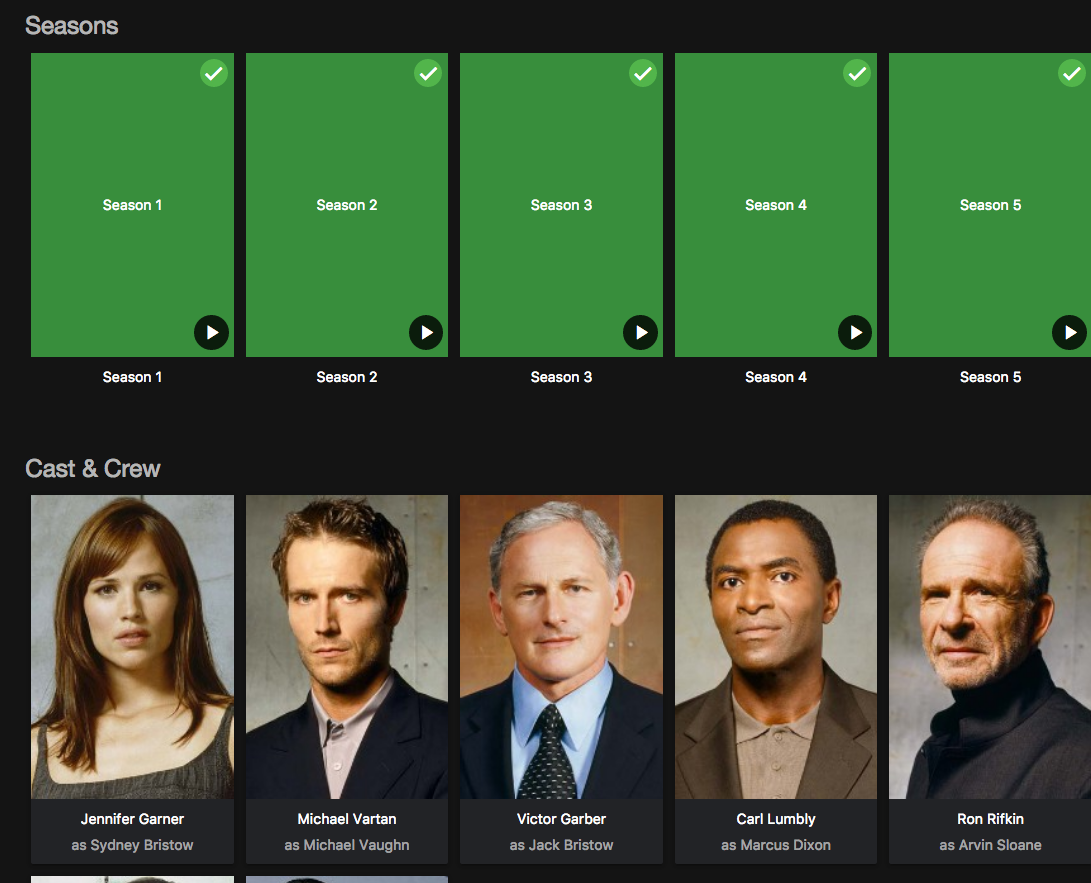Open the Season 3 poster tile
1091x883 pixels.
point(562,205)
